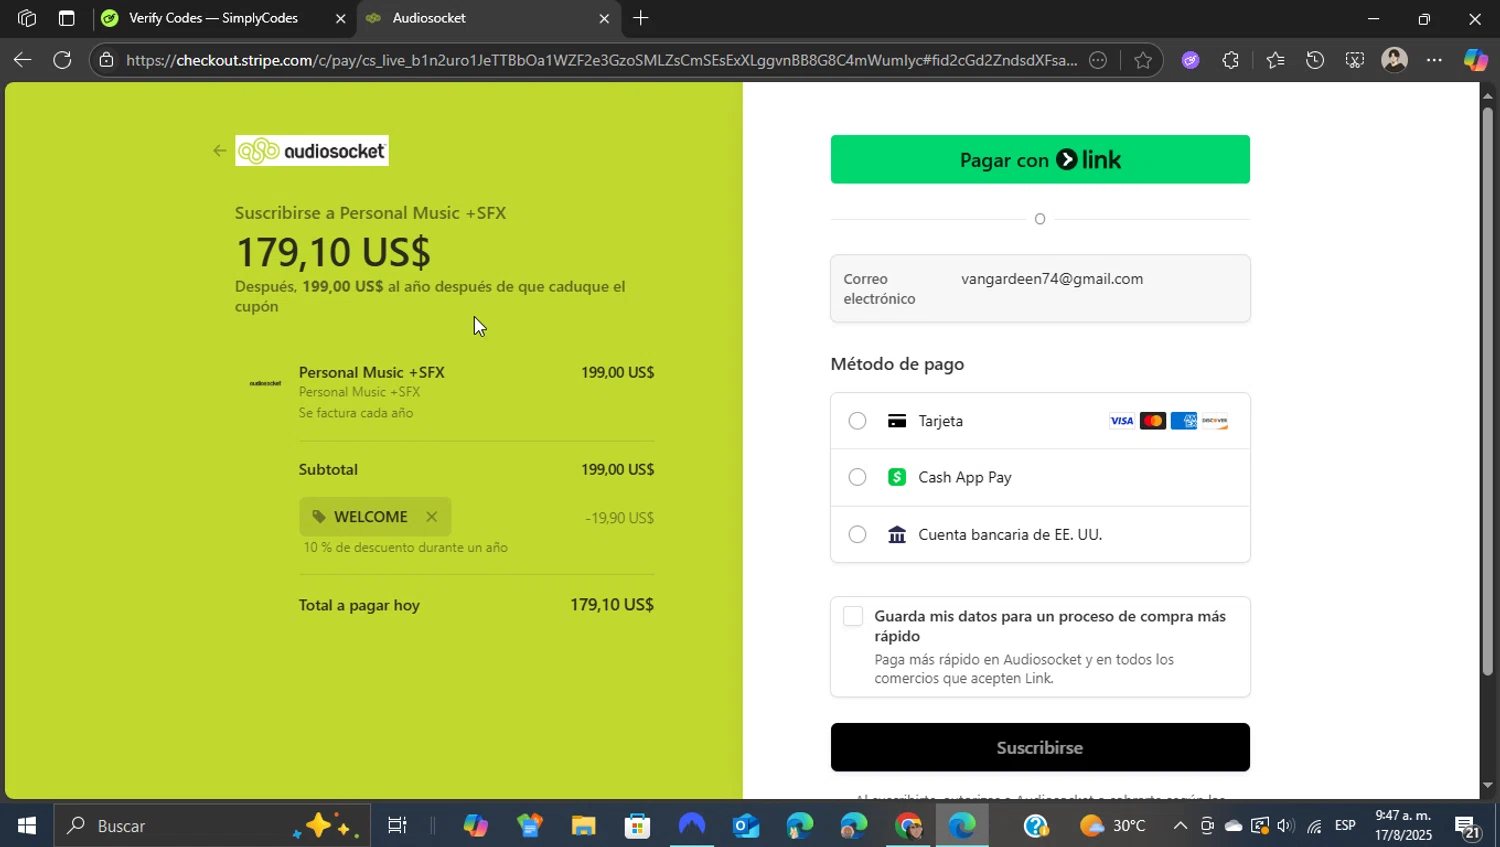Open the notification center icon
The image size is (1500, 847).
click(x=1468, y=827)
